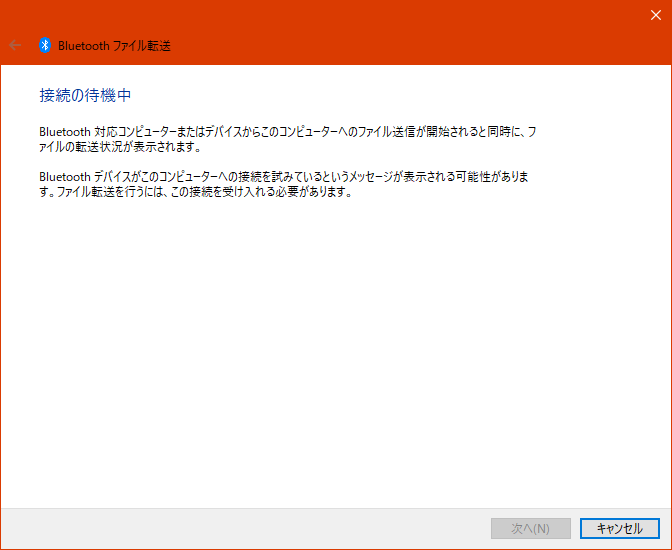Image resolution: width=672 pixels, height=550 pixels.
Task: Click the back arrow in the header
Action: coord(15,45)
